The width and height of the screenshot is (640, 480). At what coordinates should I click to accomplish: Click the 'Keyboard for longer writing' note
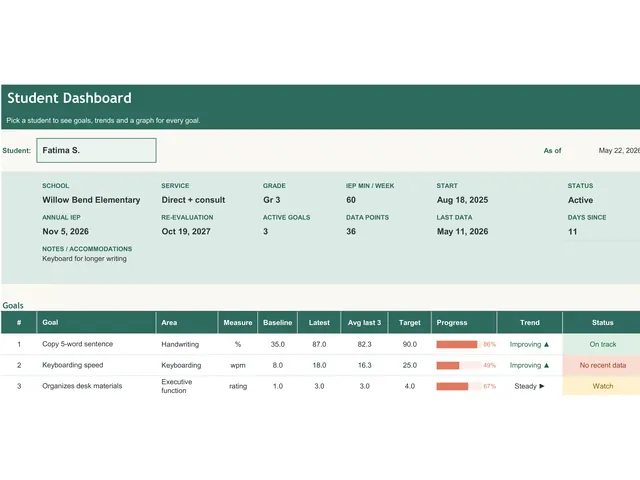pos(84,259)
